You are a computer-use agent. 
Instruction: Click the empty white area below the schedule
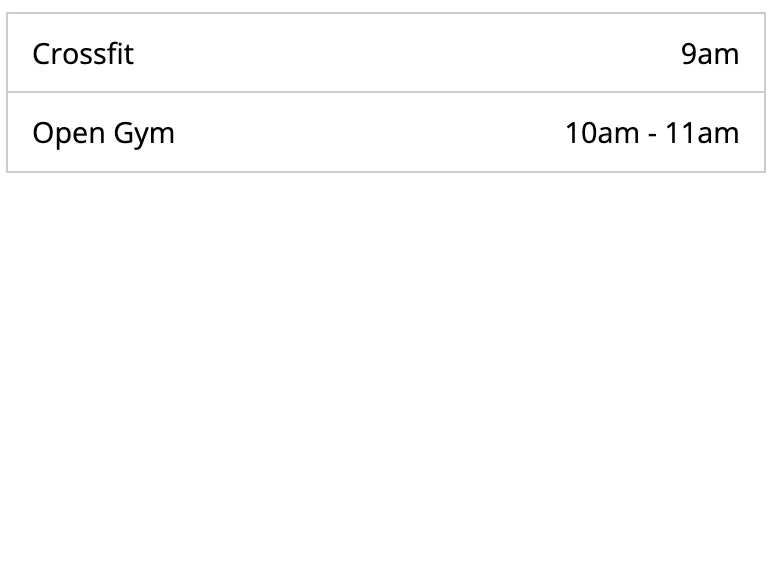(x=387, y=375)
